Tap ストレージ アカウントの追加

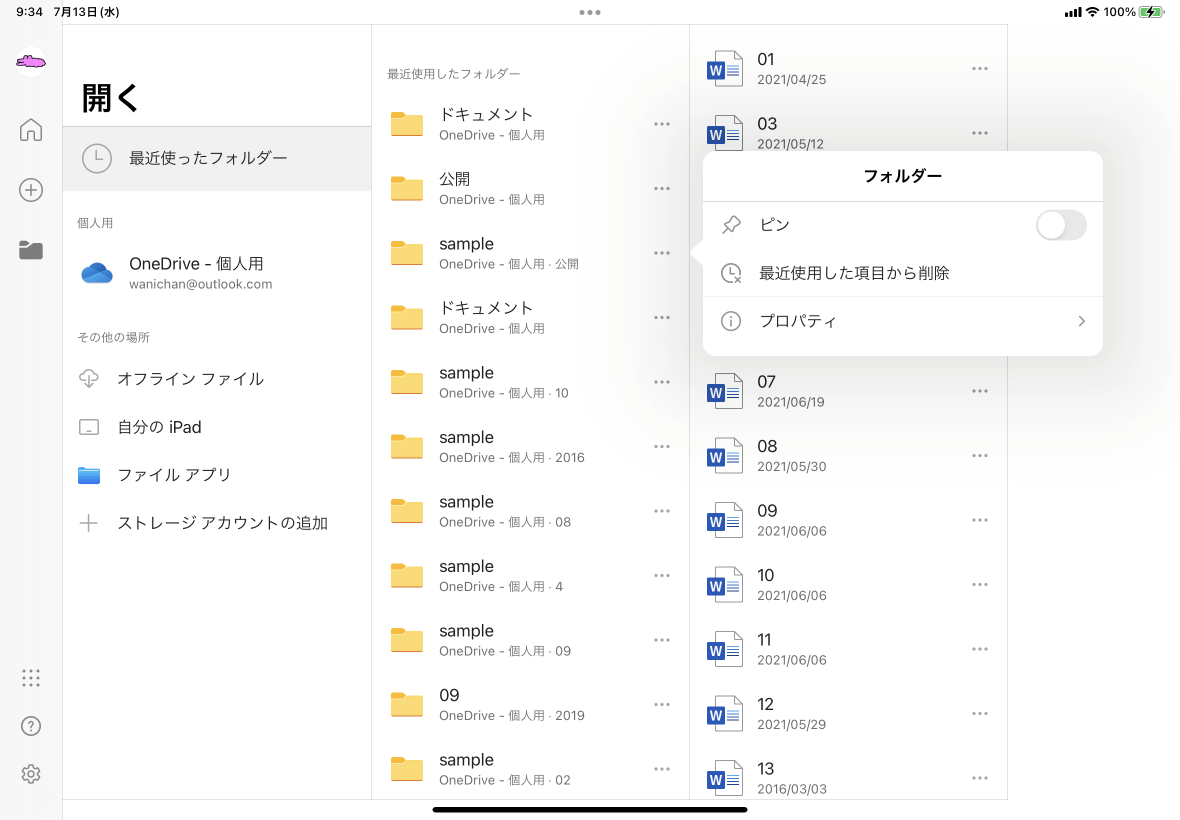pyautogui.click(x=222, y=523)
